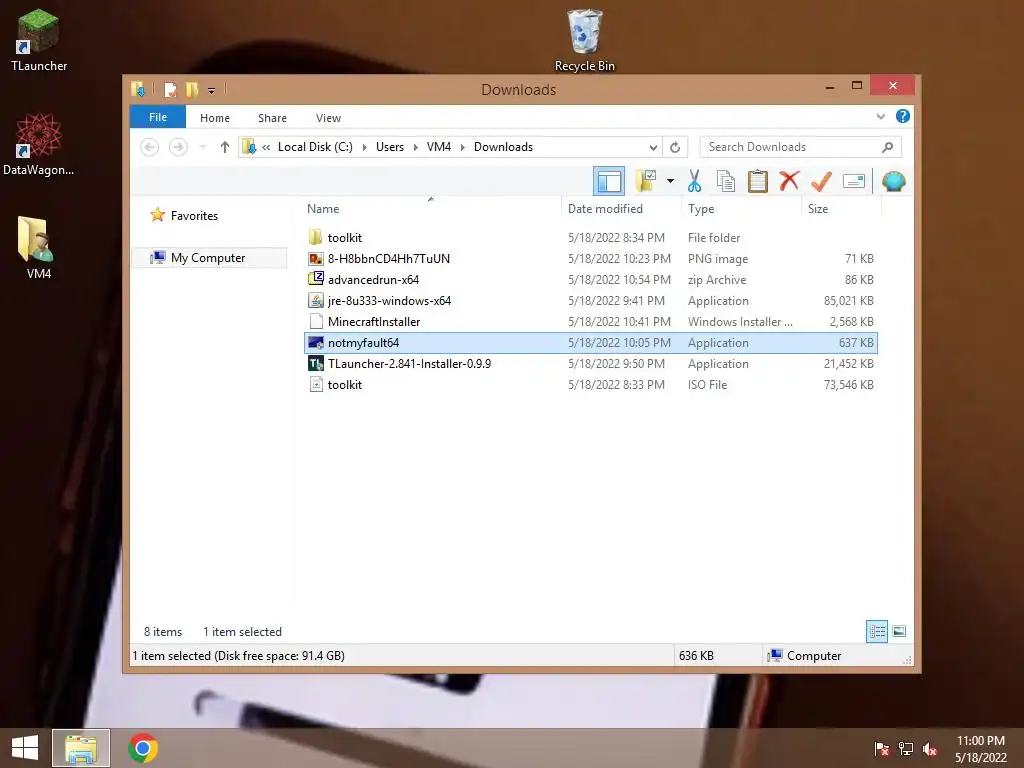1024x768 pixels.
Task: Open the File ribbon tab
Action: [158, 117]
